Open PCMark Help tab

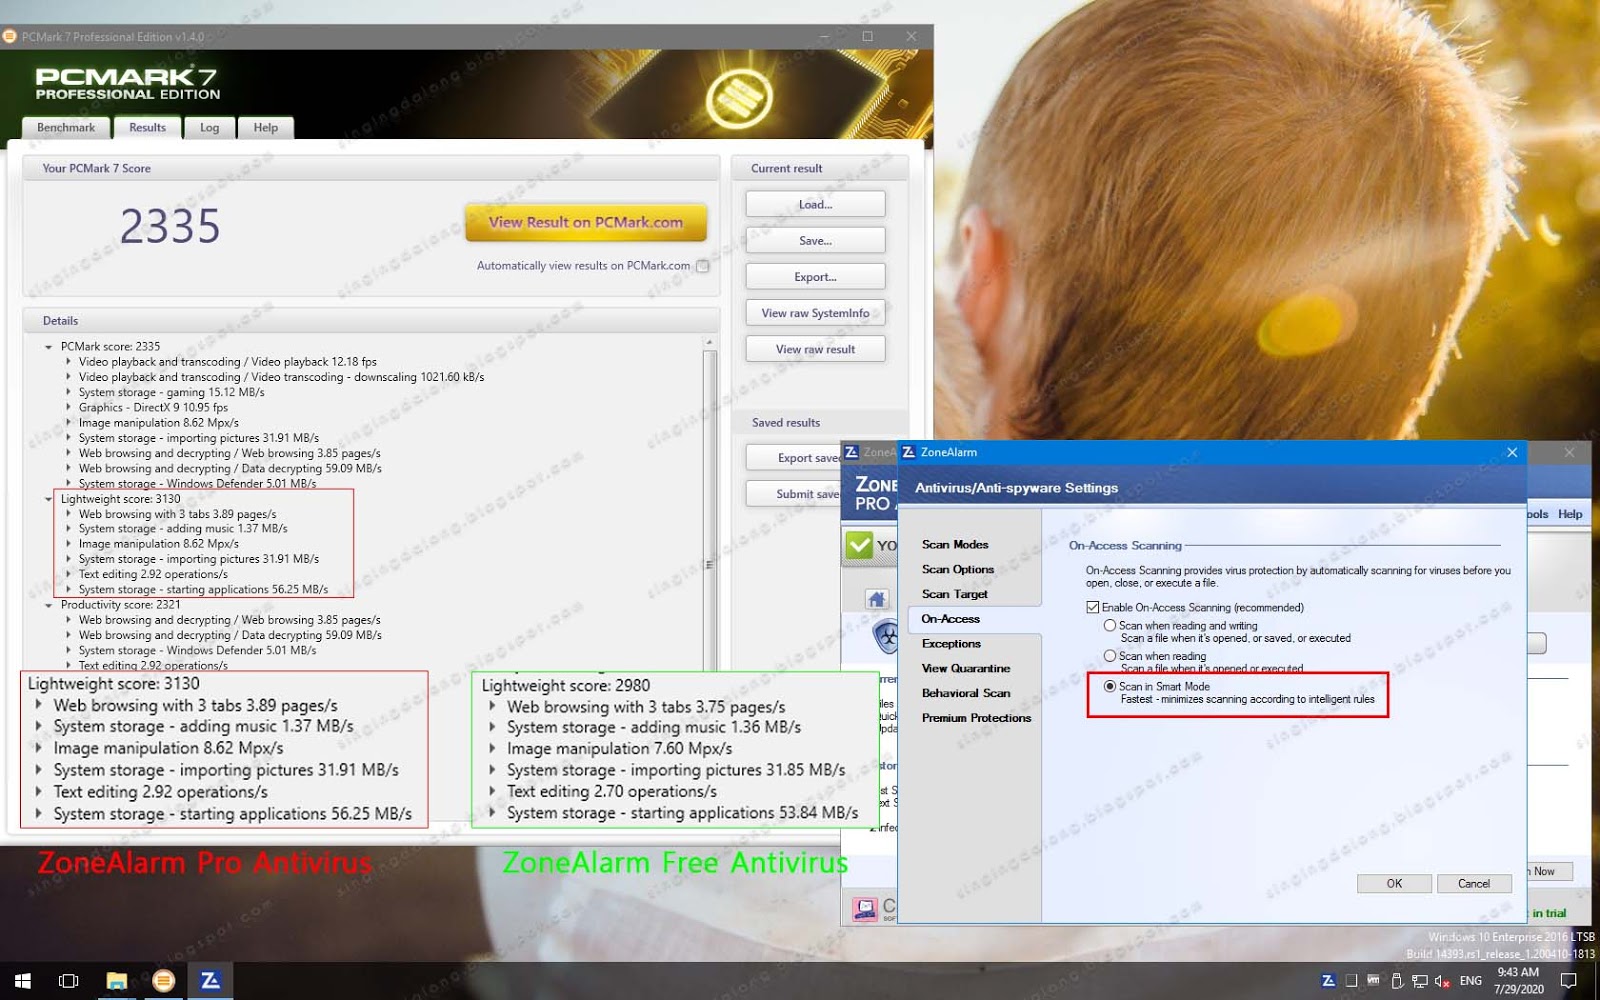[266, 128]
